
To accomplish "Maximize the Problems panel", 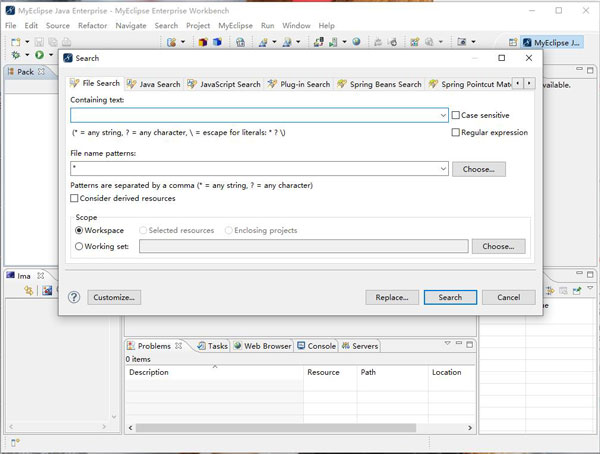I will (x=470, y=345).
